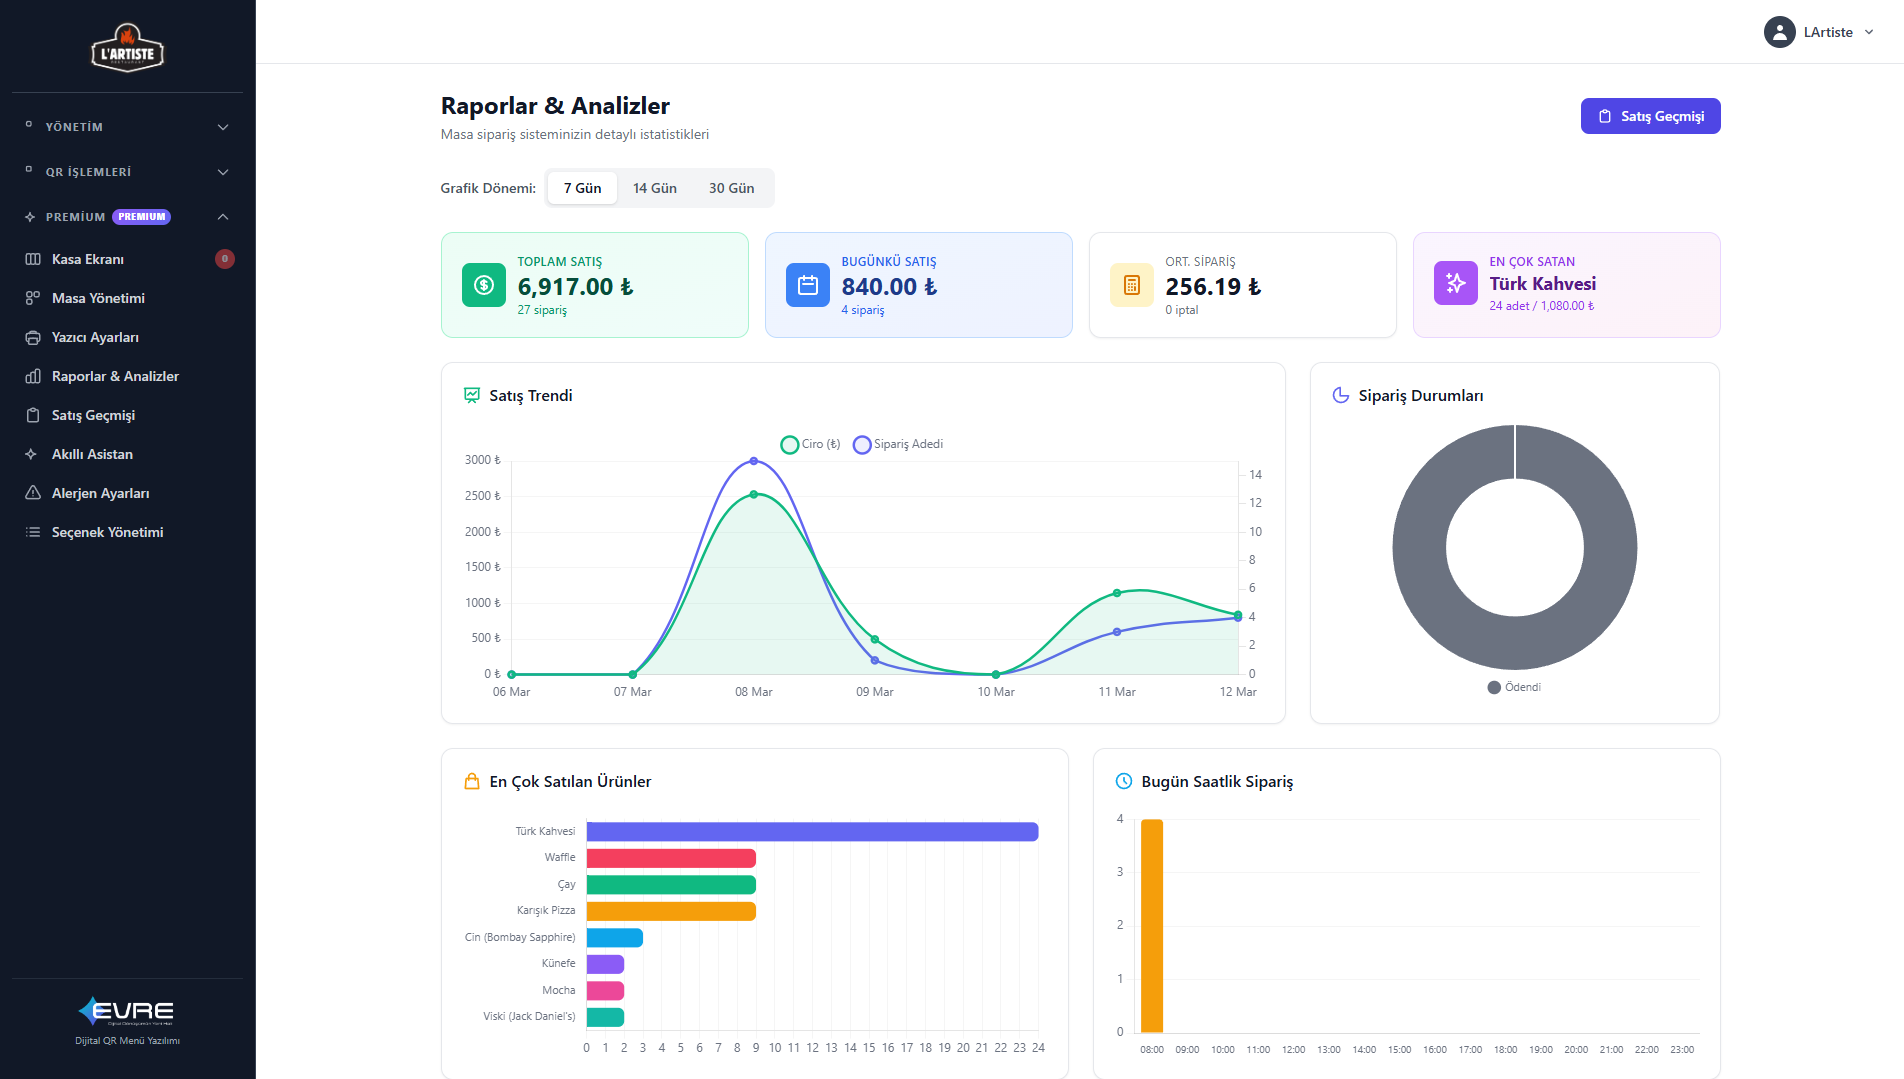Click the 840.00 ₺ today's sales value
The image size is (1904, 1079).
(889, 287)
